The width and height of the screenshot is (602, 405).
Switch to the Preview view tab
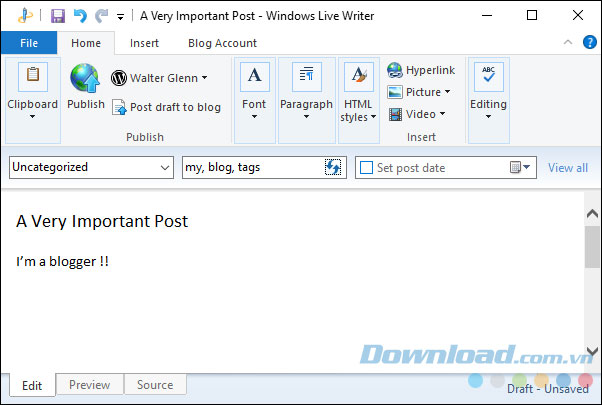pyautogui.click(x=90, y=385)
